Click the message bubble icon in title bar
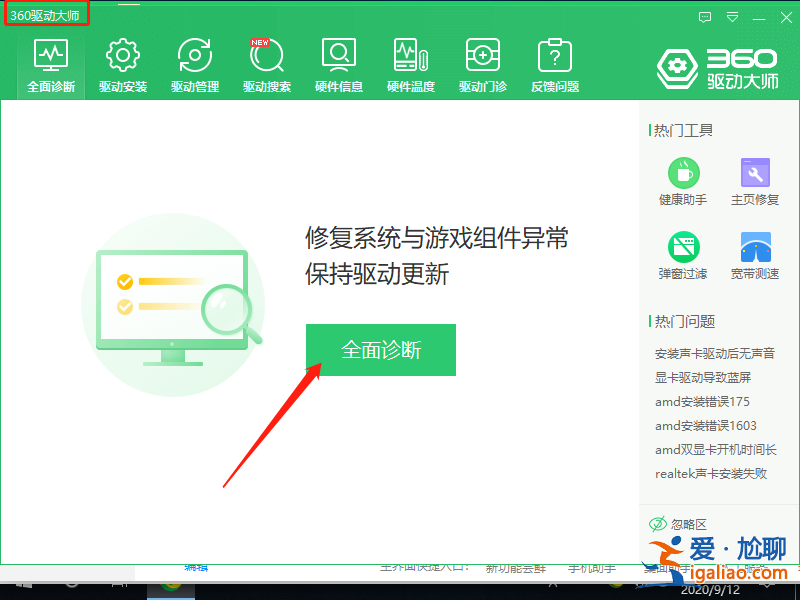The image size is (800, 600). click(x=706, y=17)
